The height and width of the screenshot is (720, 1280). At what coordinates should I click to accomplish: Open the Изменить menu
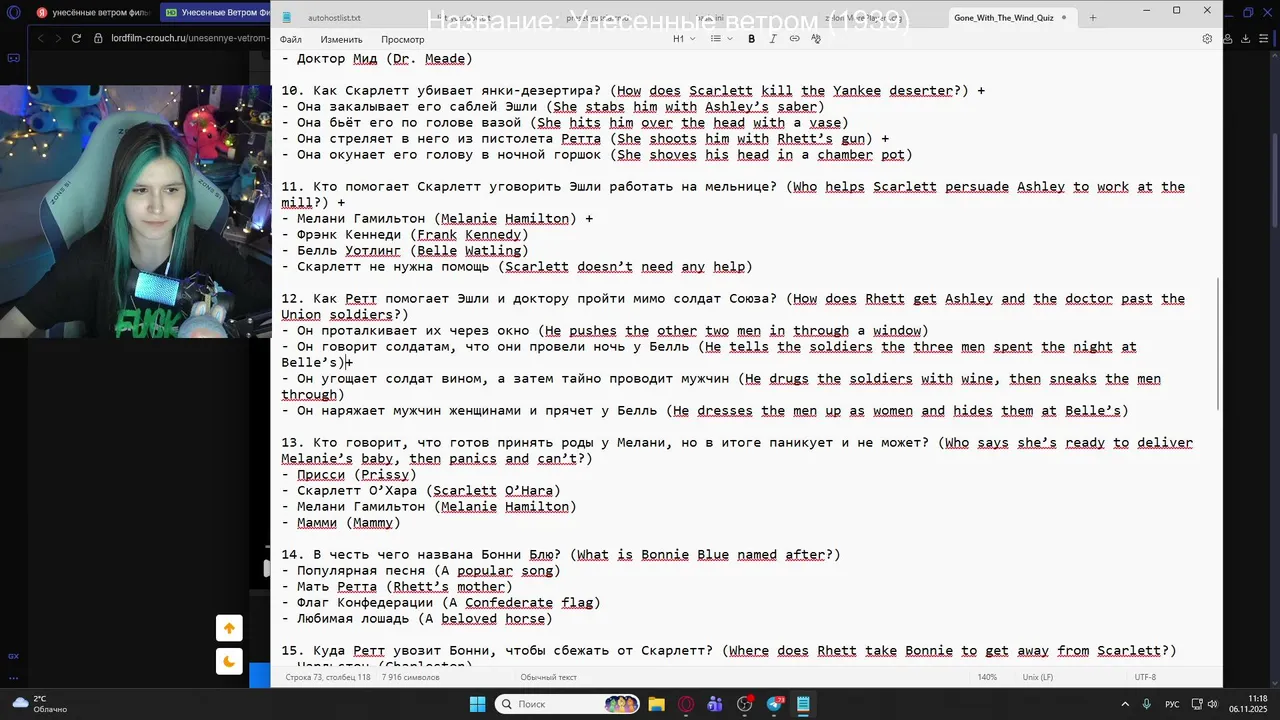click(x=341, y=40)
